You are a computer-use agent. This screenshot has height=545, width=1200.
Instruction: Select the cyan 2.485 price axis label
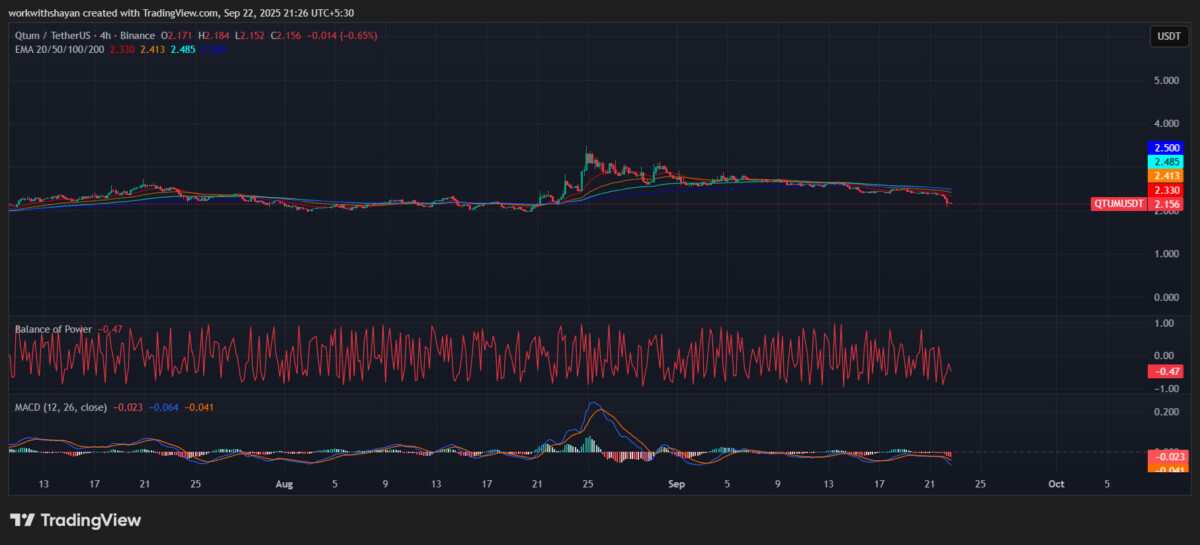(x=1167, y=161)
